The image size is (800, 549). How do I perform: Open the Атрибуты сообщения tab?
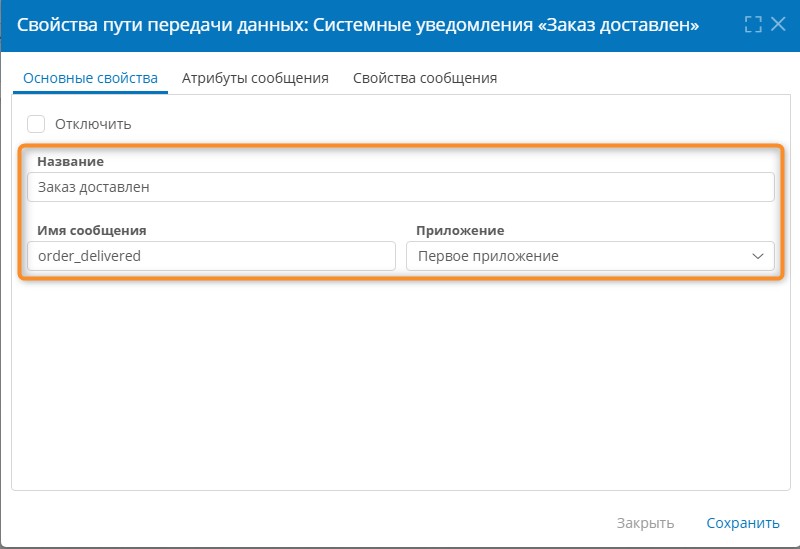(255, 78)
